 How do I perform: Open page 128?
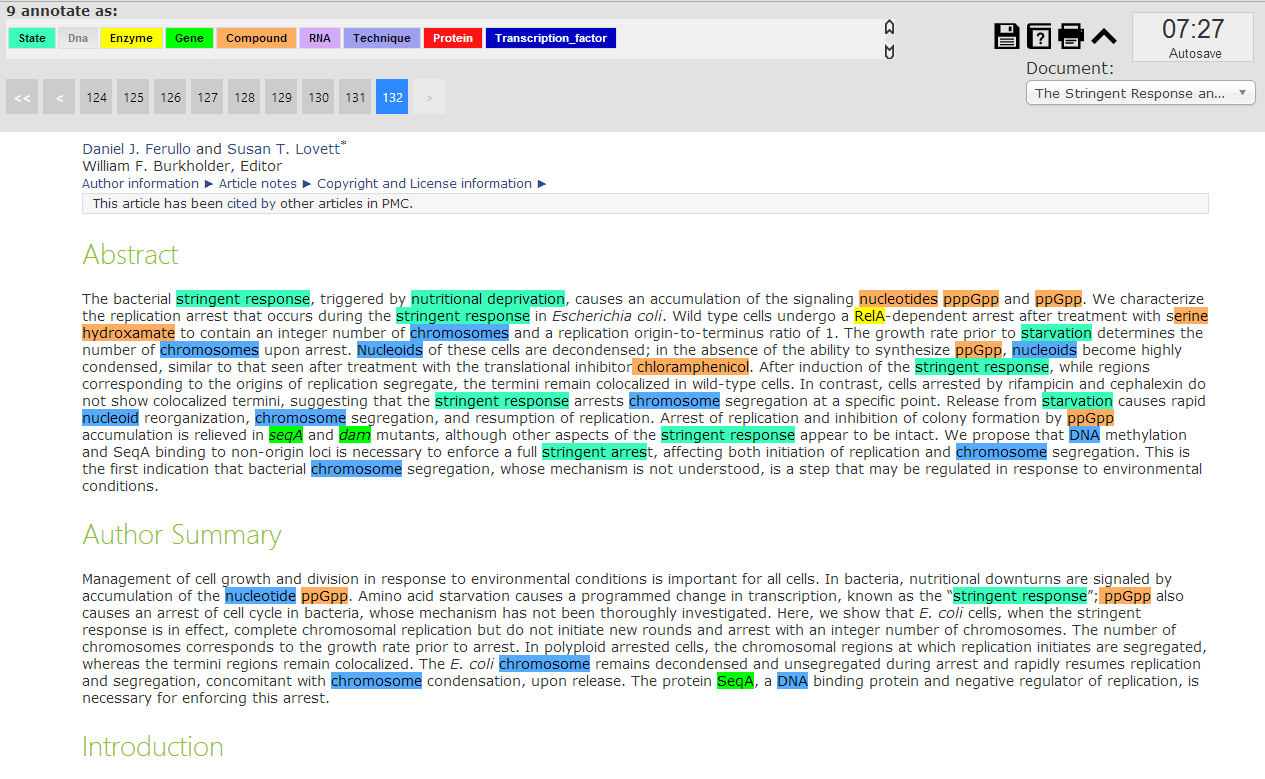(x=244, y=97)
